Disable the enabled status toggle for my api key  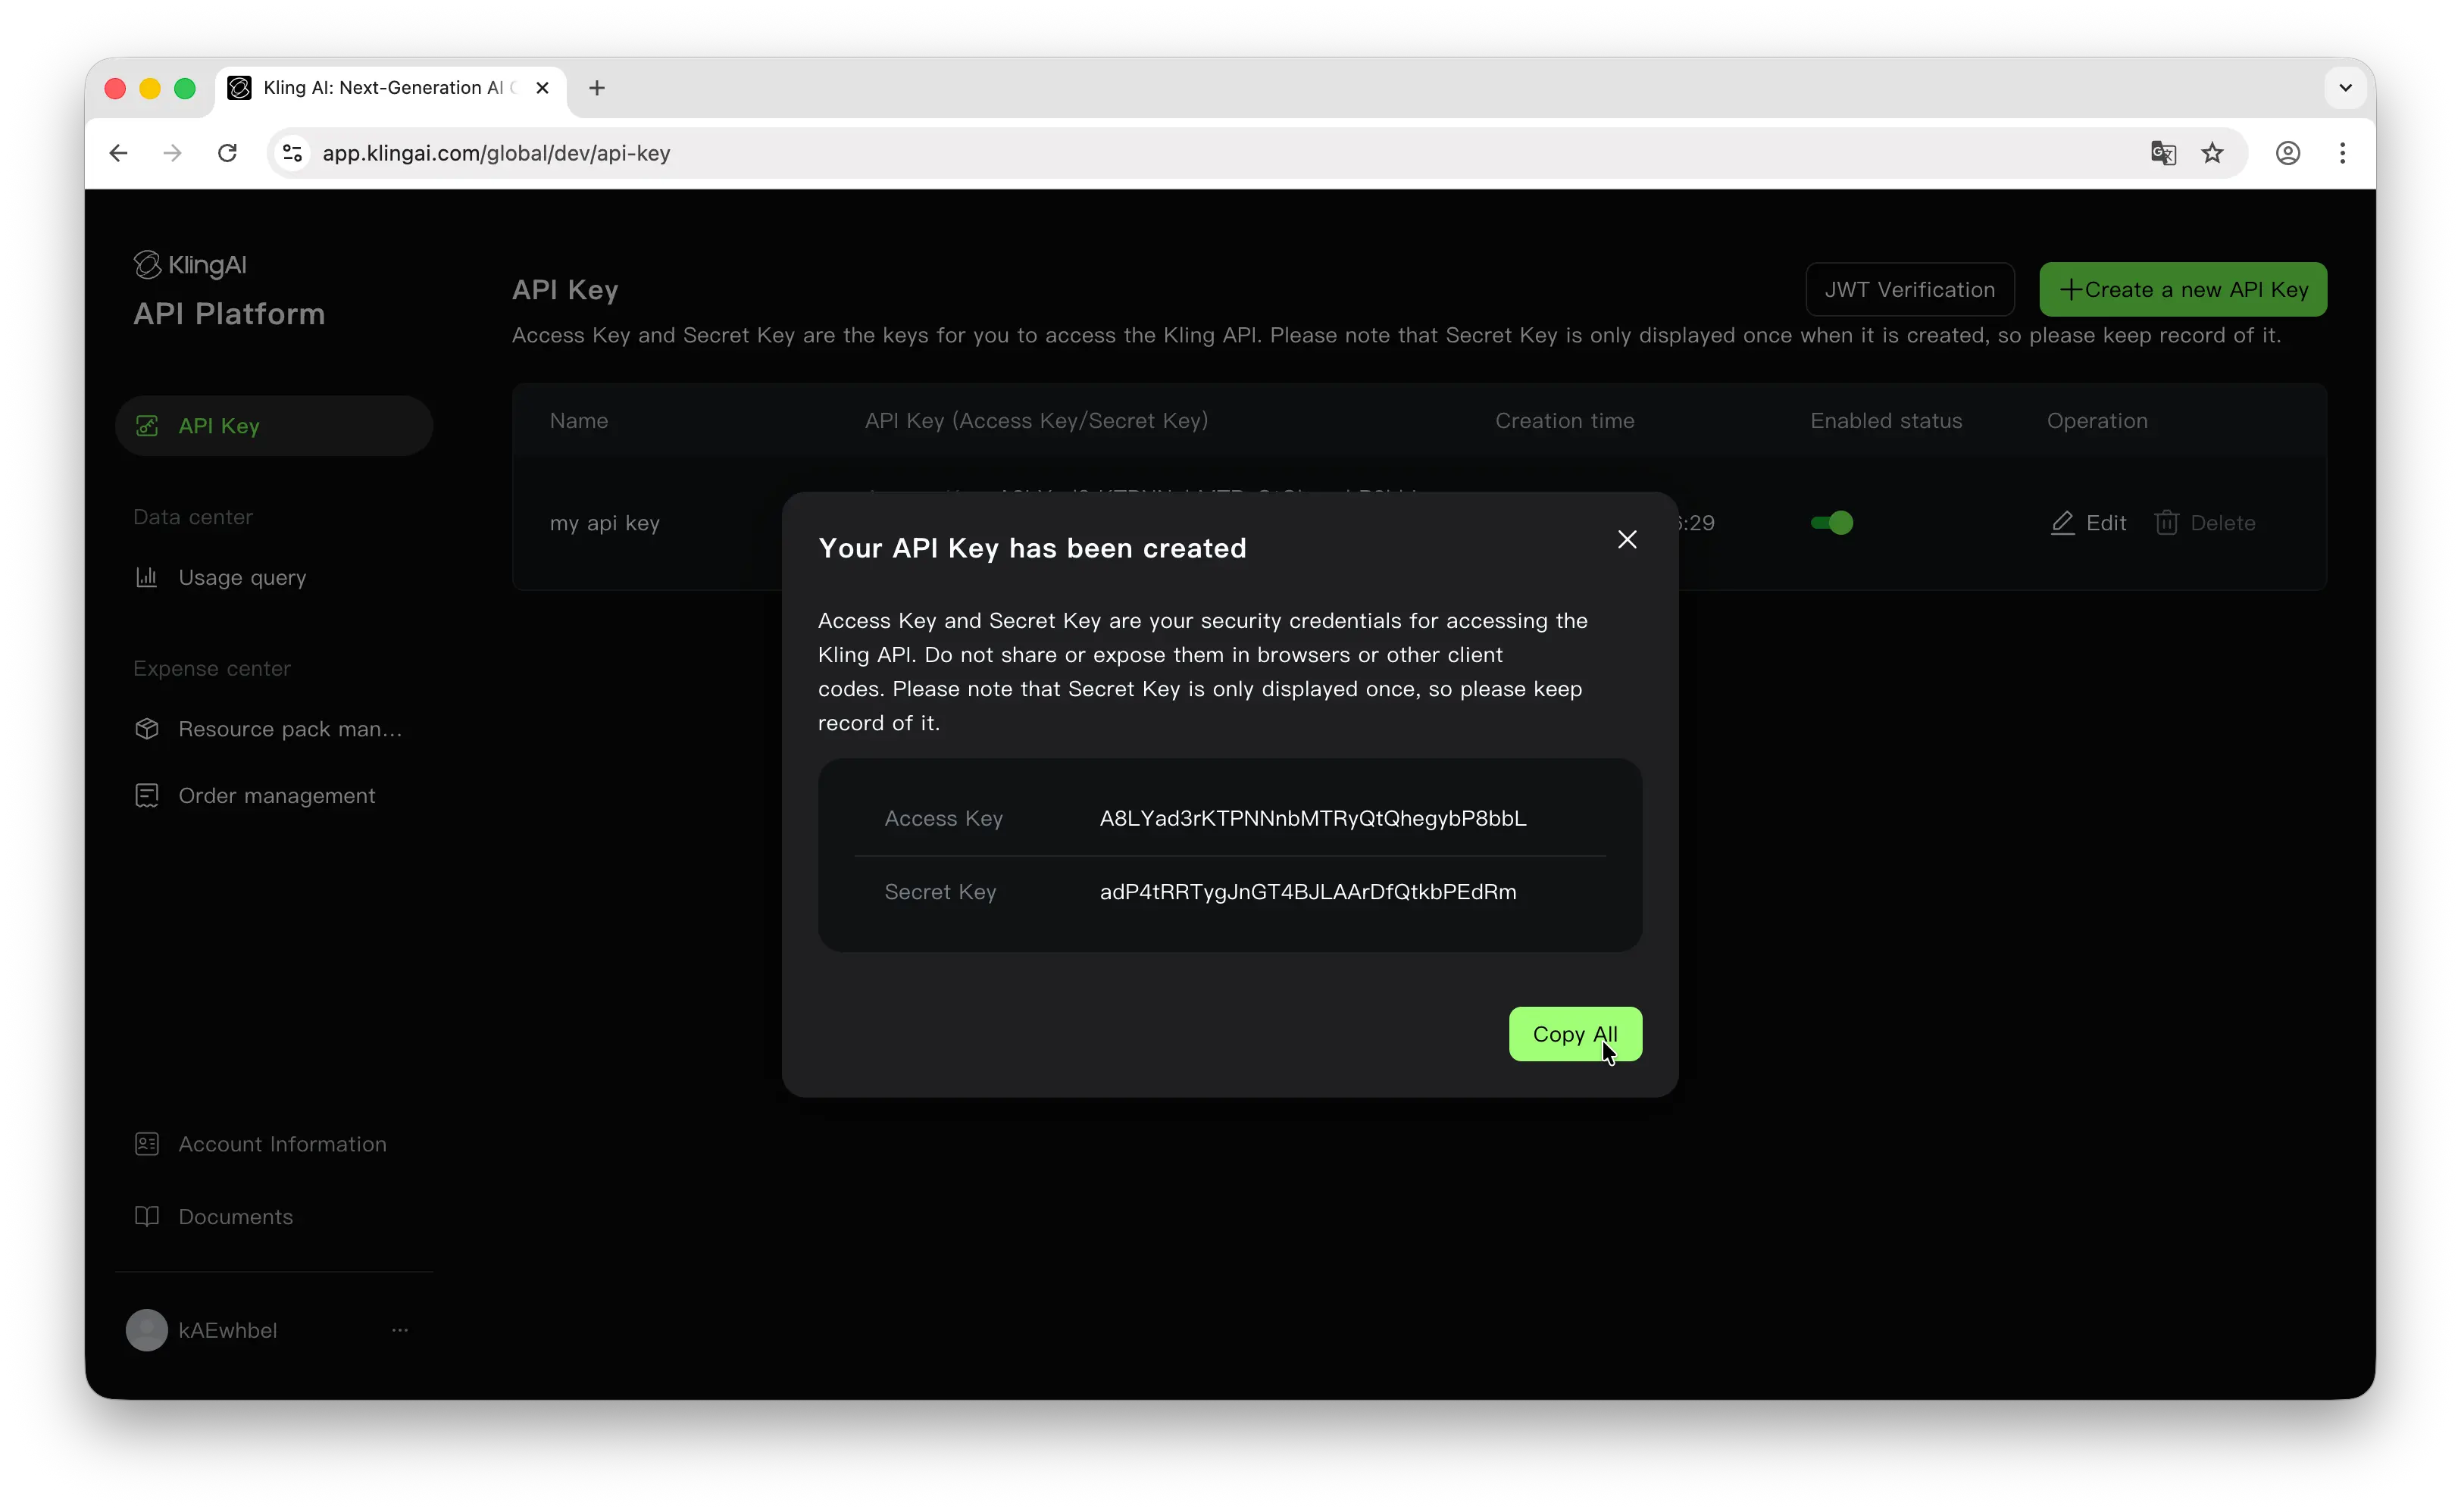[1831, 522]
